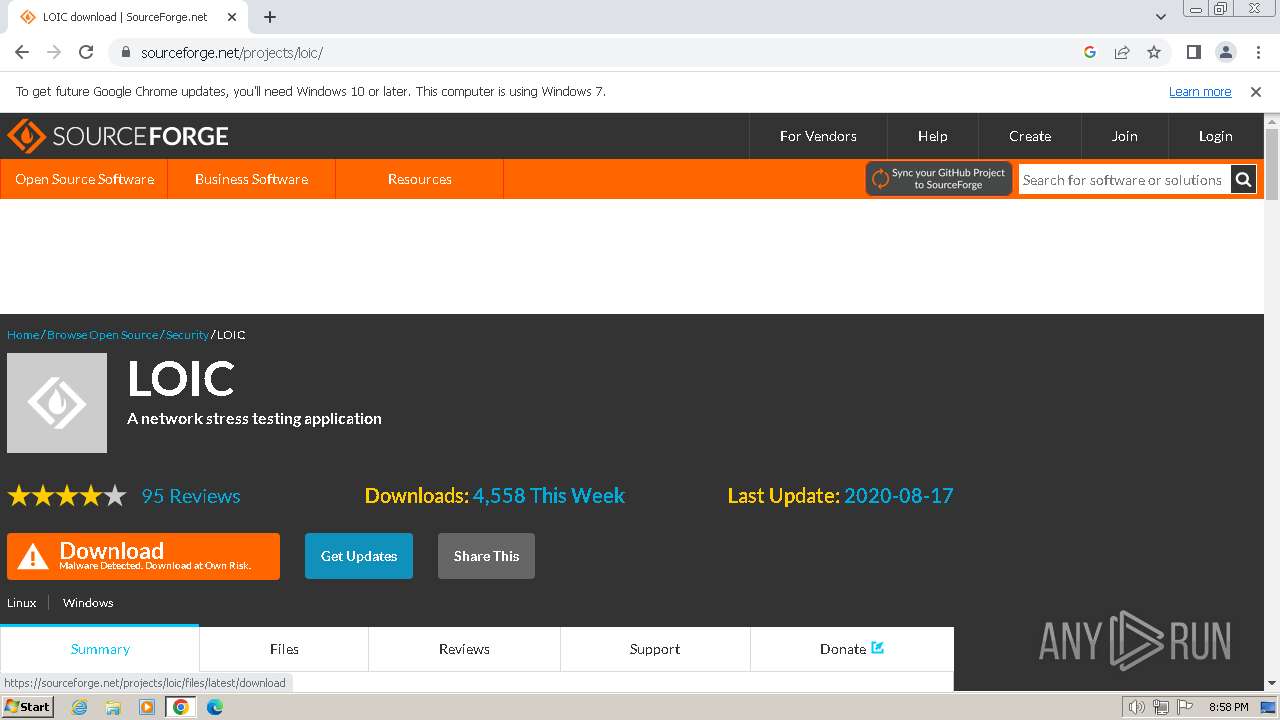Go back with browser back arrow

tap(22, 52)
